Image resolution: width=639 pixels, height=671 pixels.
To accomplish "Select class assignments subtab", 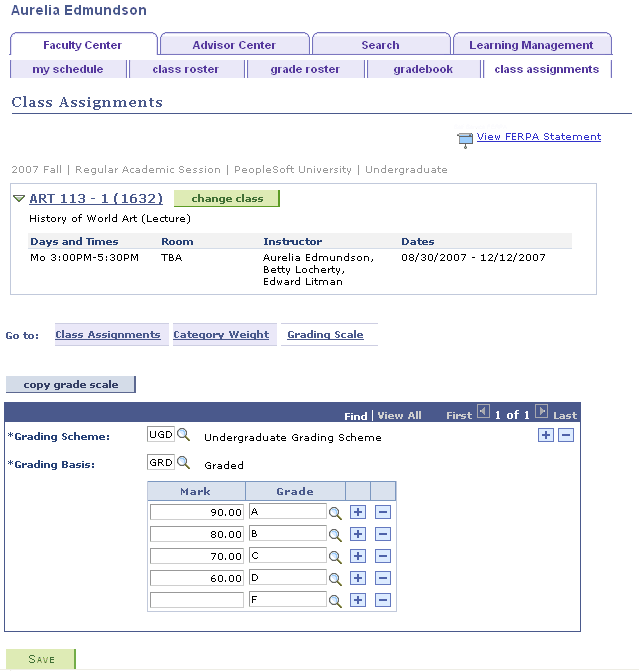I will 547,69.
